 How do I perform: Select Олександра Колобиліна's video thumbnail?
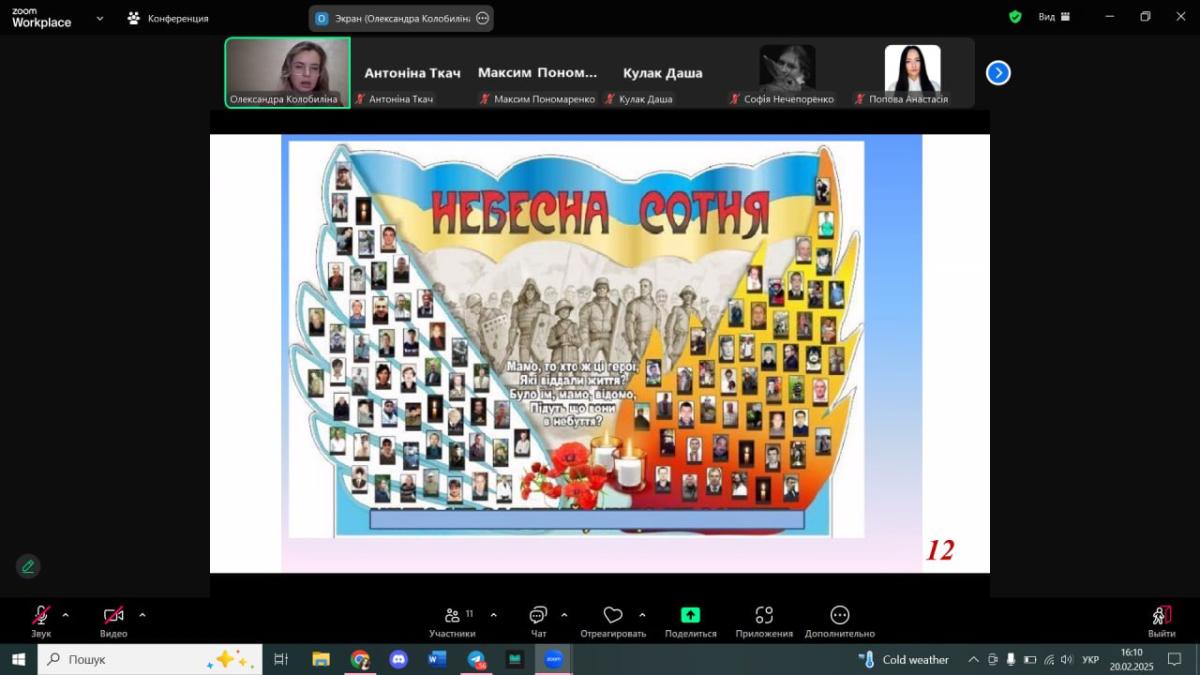pyautogui.click(x=287, y=72)
